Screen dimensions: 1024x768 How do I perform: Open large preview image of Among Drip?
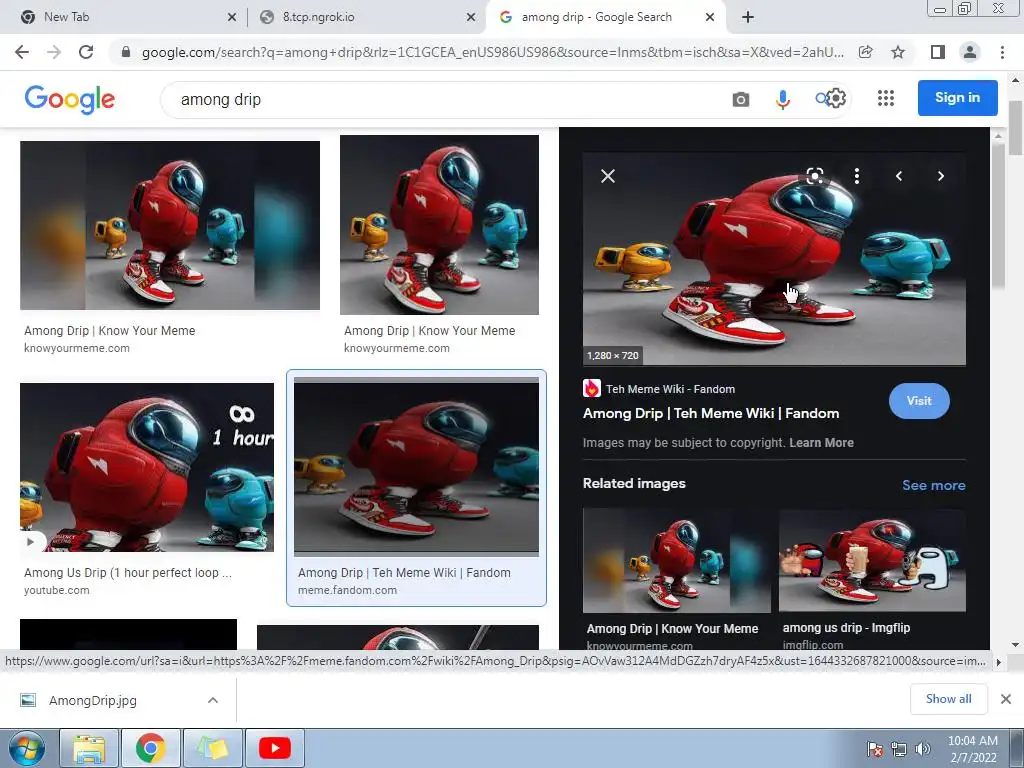pyautogui.click(x=774, y=259)
